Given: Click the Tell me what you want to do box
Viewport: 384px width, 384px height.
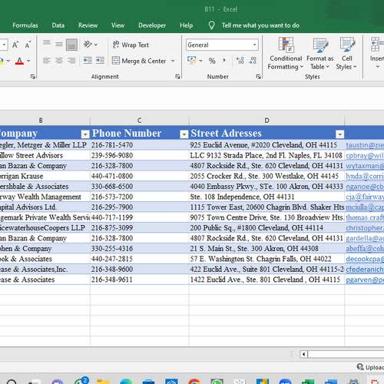Looking at the screenshot, I should [x=261, y=25].
